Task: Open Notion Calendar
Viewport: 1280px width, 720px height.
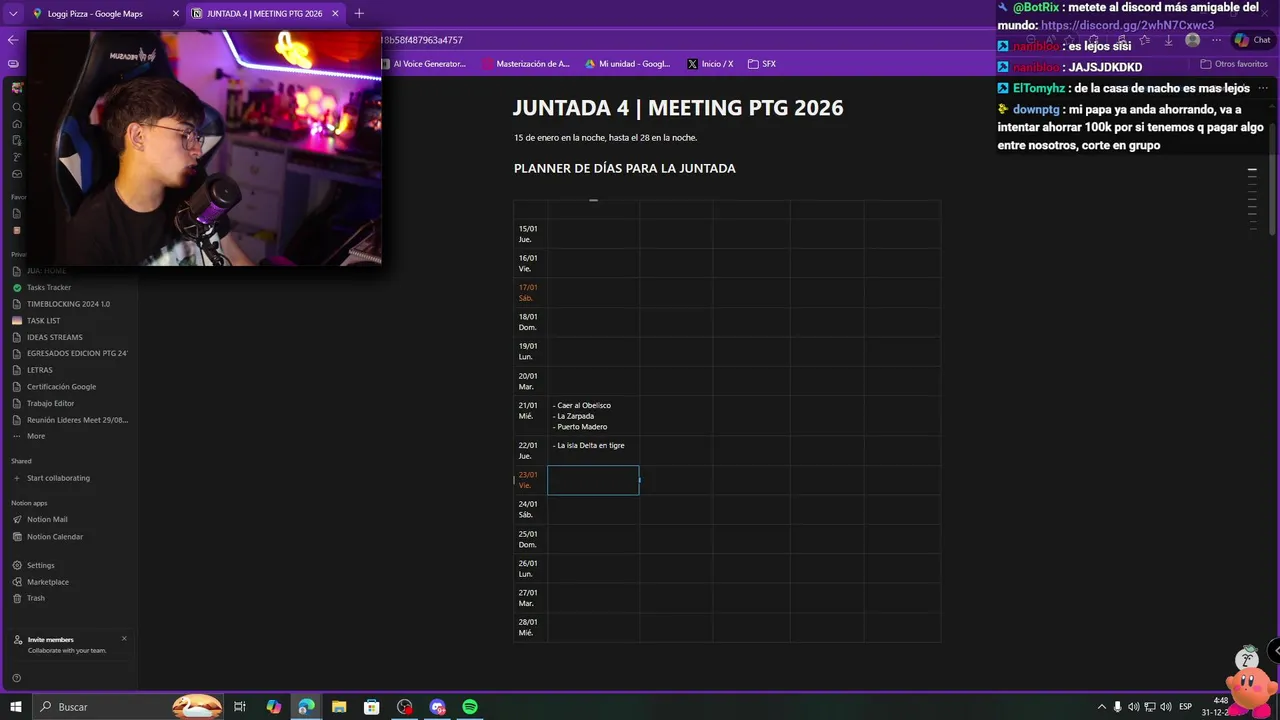Action: pos(70,536)
